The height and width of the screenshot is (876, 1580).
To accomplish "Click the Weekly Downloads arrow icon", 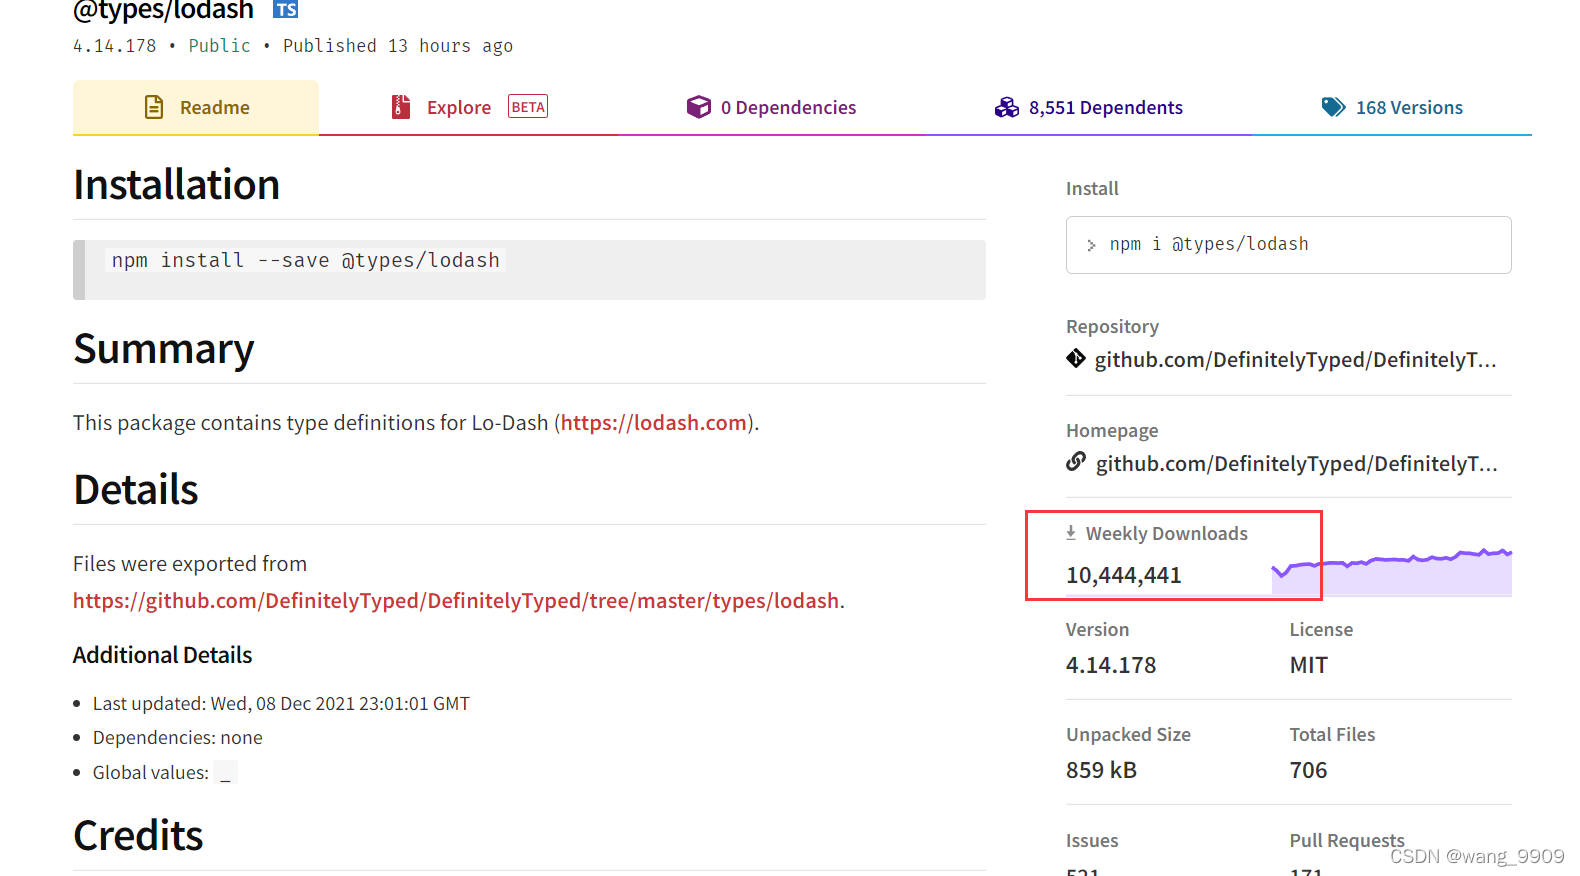I will coord(1071,533).
